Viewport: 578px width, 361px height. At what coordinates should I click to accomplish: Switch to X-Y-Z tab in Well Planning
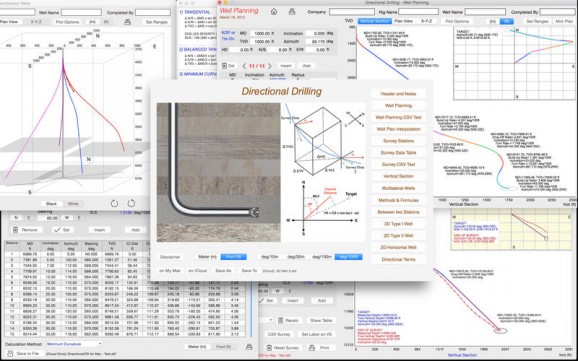pos(427,21)
